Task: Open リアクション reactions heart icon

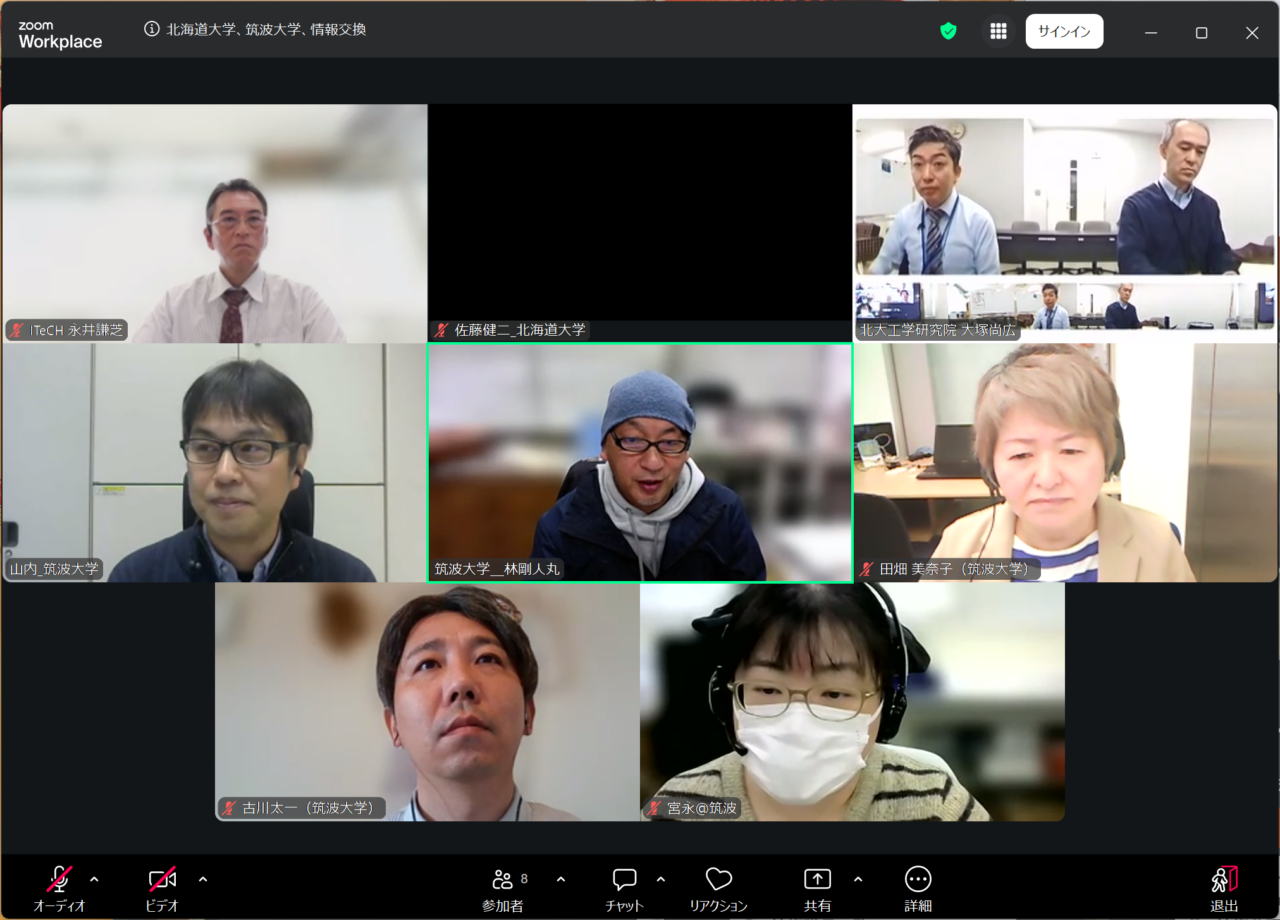Action: click(718, 887)
